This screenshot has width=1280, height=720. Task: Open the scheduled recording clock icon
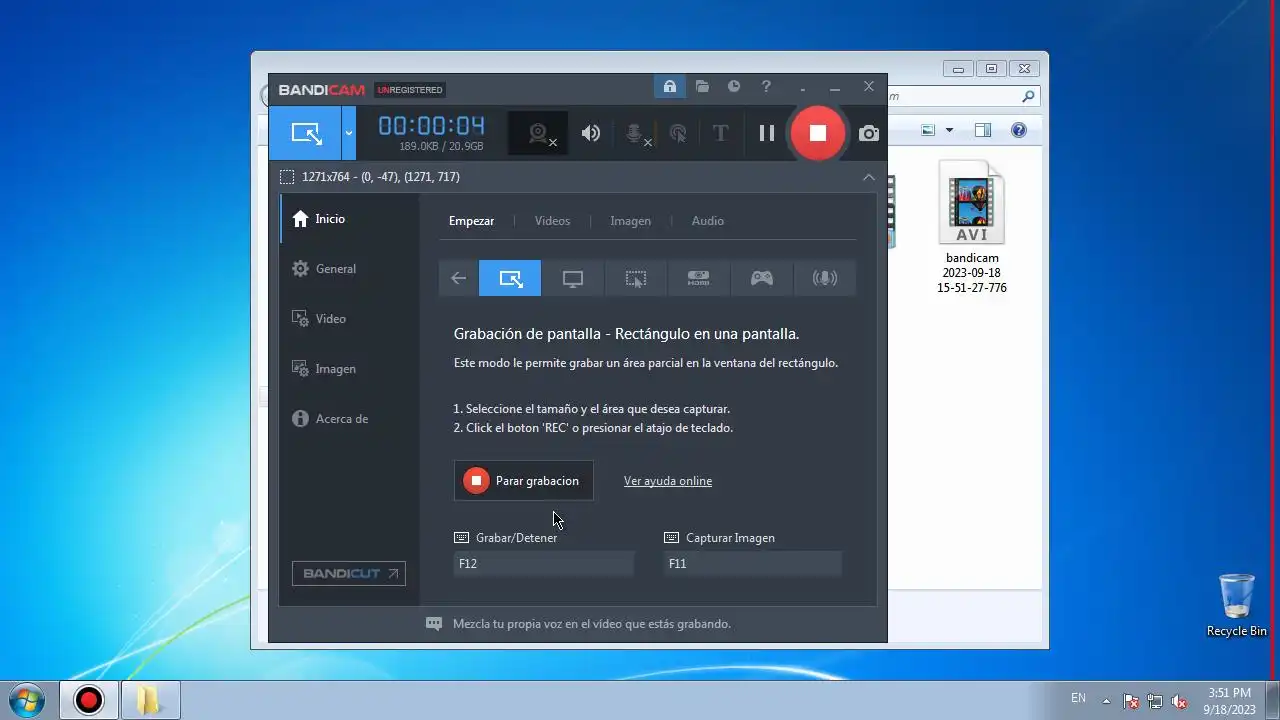pyautogui.click(x=734, y=87)
